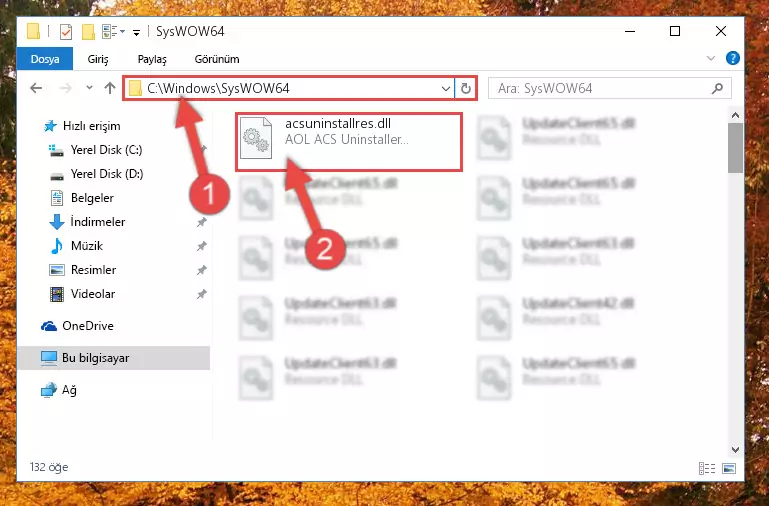The width and height of the screenshot is (769, 506).
Task: Click the Belgeler document icon
Action: (x=57, y=198)
